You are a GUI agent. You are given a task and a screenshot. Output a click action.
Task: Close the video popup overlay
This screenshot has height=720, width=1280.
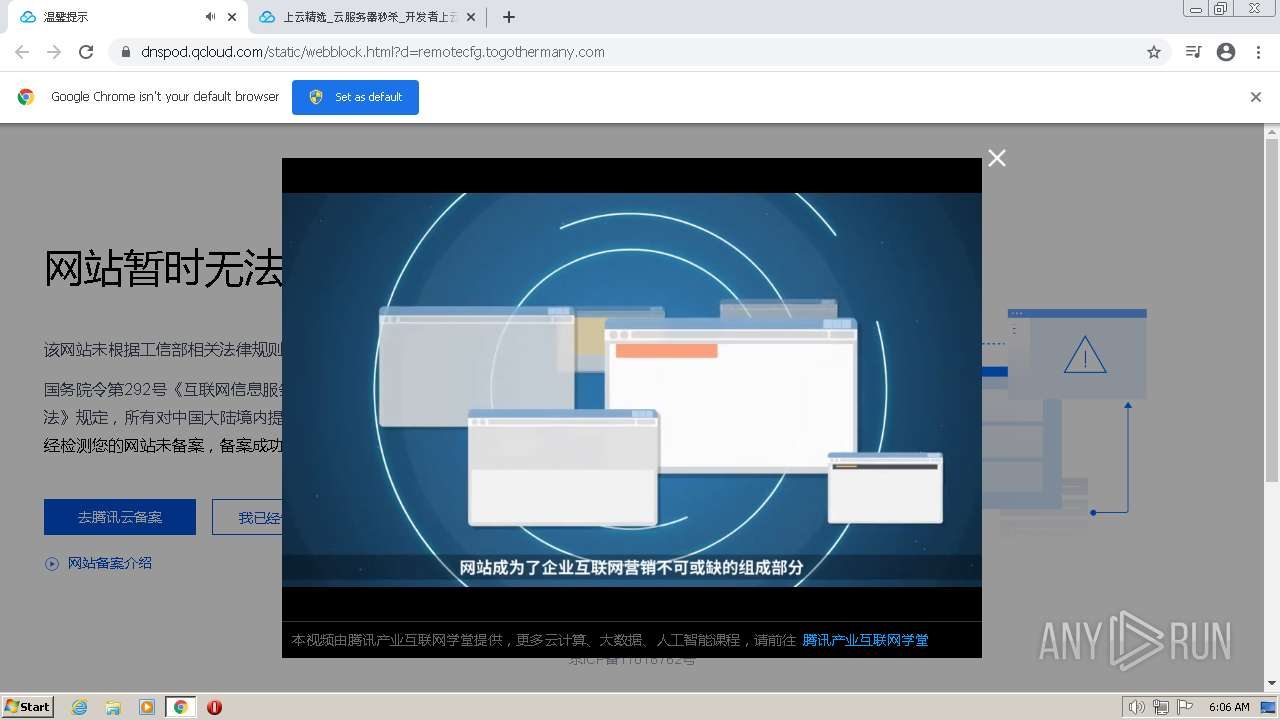pyautogui.click(x=997, y=158)
